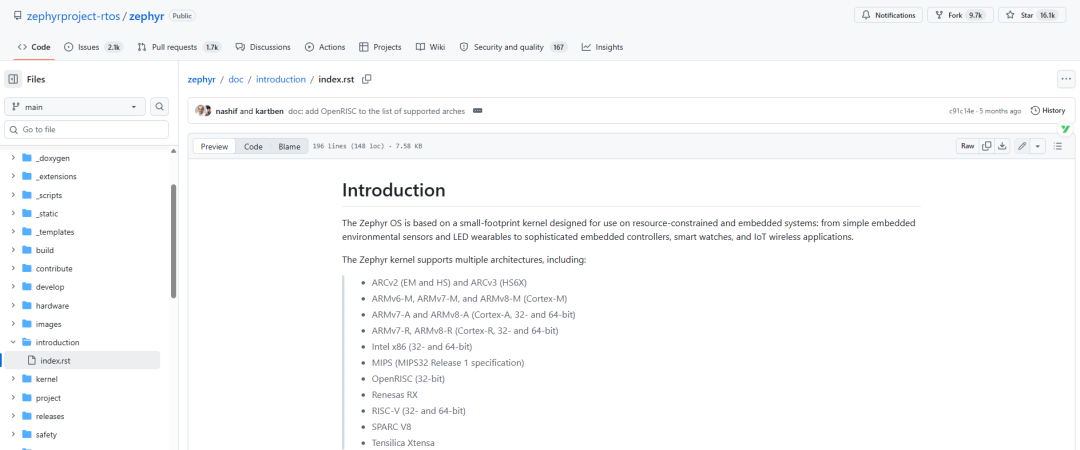
Task: Expand the _doxygen folder chevron
Action: 13,158
